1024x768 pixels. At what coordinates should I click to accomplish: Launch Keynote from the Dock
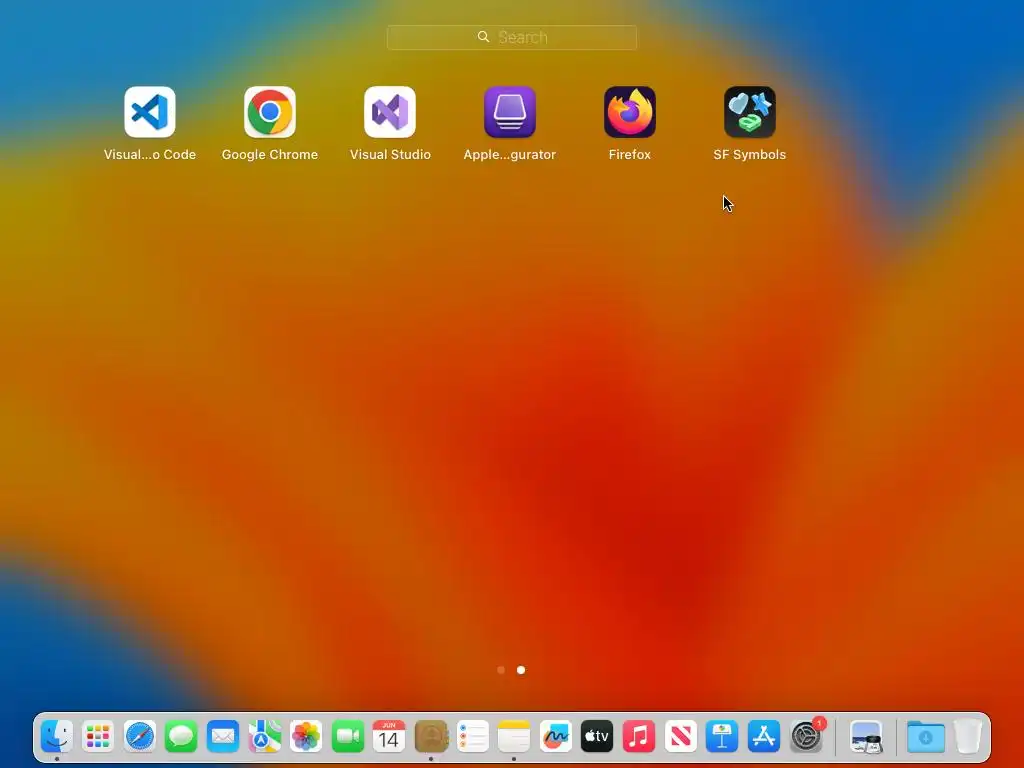pos(722,737)
